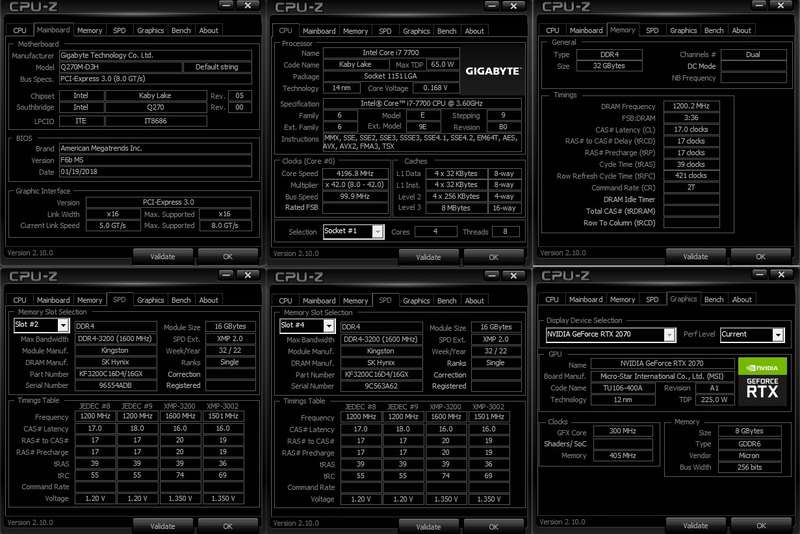Click the GeForce RTX badge
The image size is (800, 534).
(x=762, y=389)
